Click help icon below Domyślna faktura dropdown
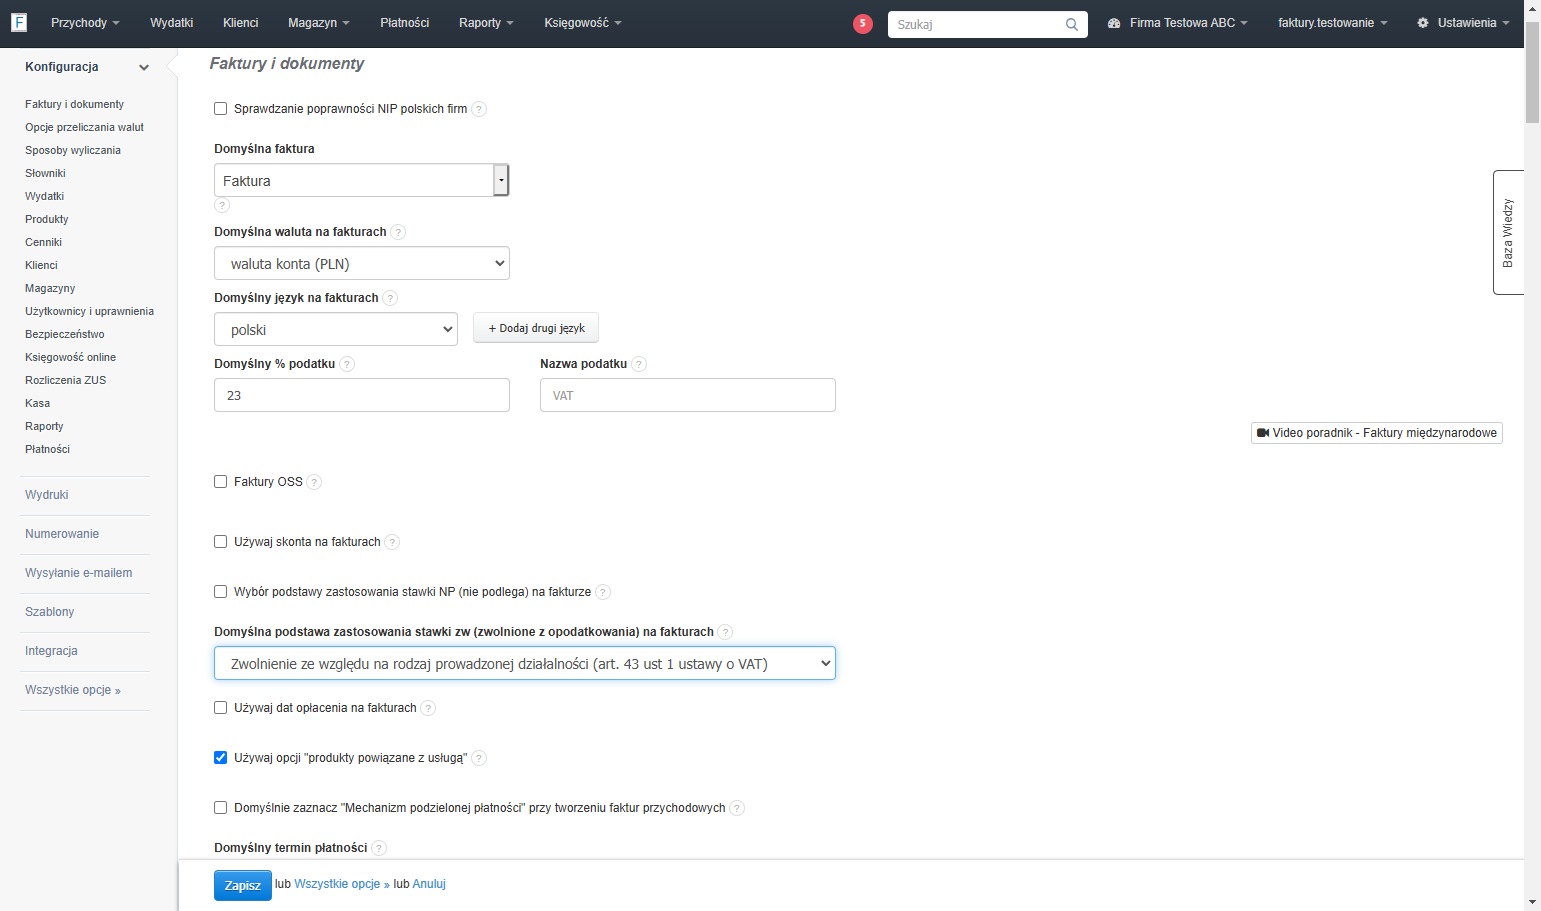 (x=222, y=205)
